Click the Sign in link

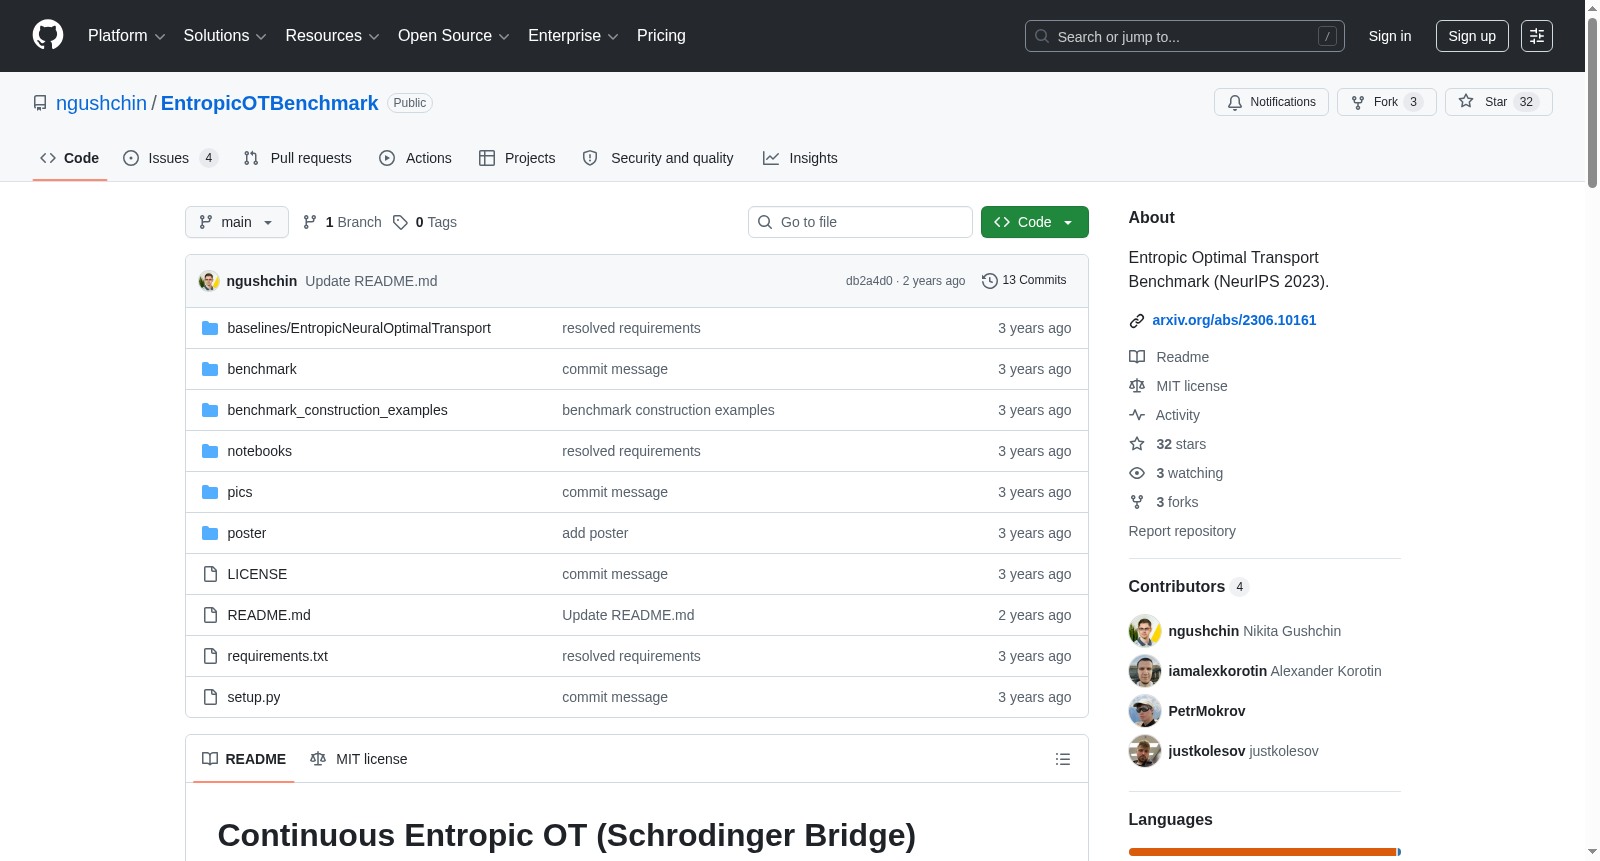coord(1390,36)
